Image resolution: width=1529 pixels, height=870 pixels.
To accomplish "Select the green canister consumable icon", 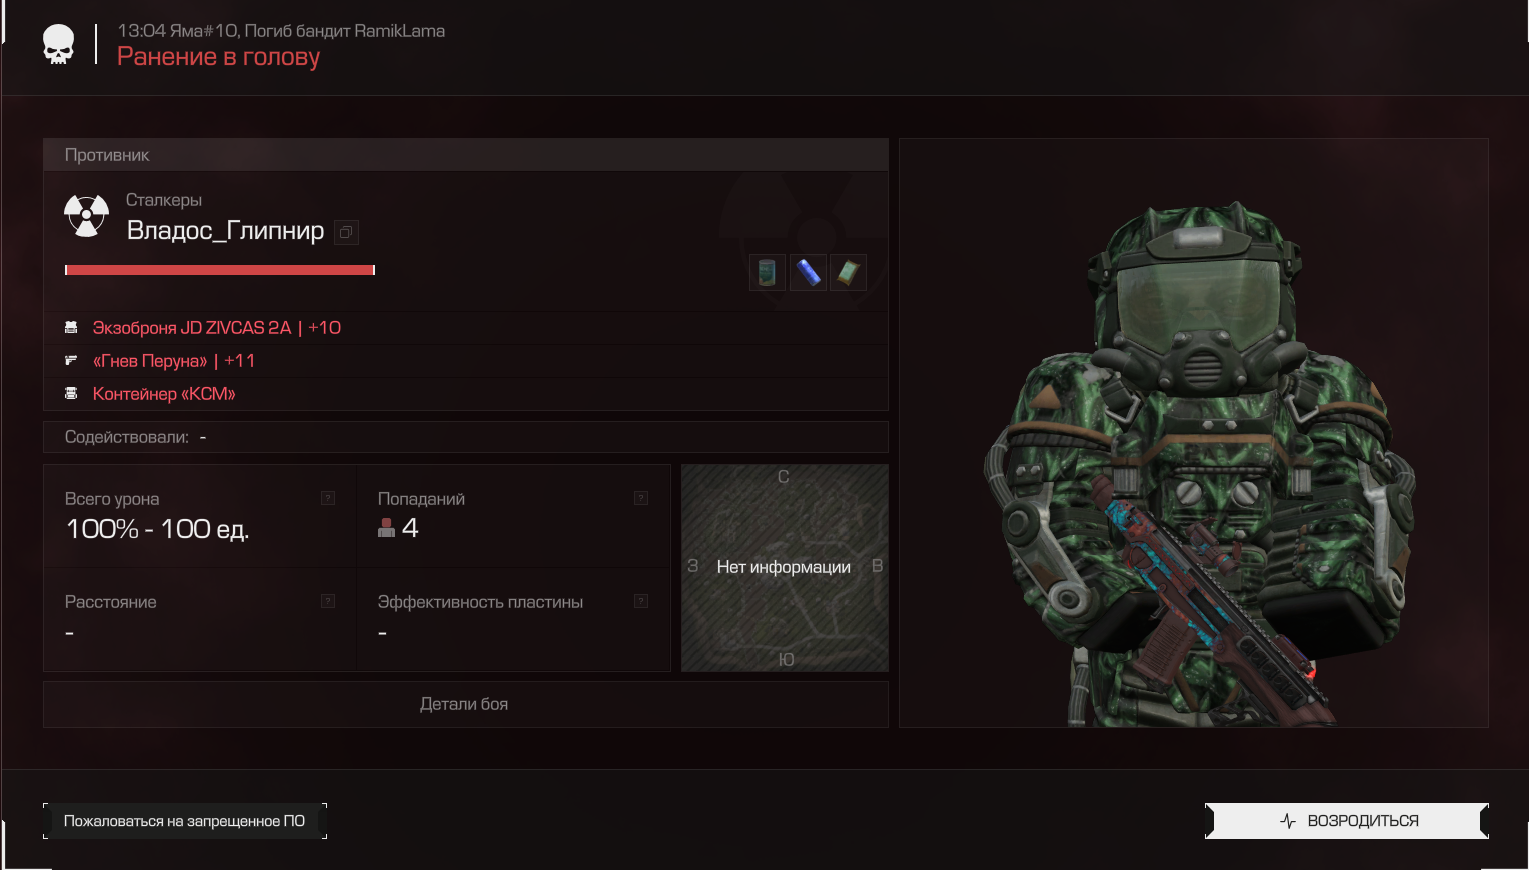I will coord(767,272).
